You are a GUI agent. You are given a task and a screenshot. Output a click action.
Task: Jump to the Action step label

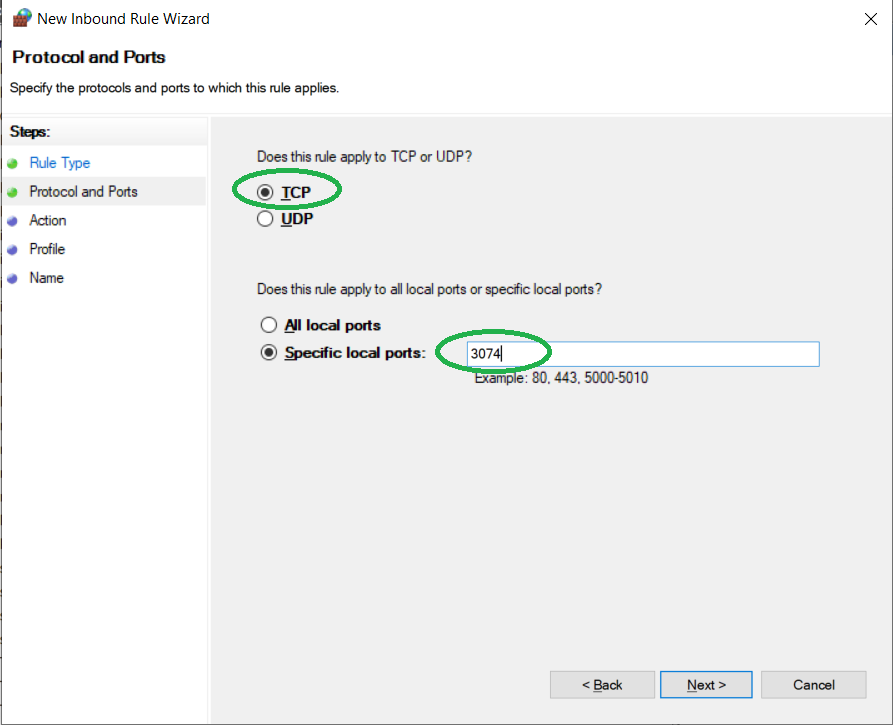pos(48,221)
